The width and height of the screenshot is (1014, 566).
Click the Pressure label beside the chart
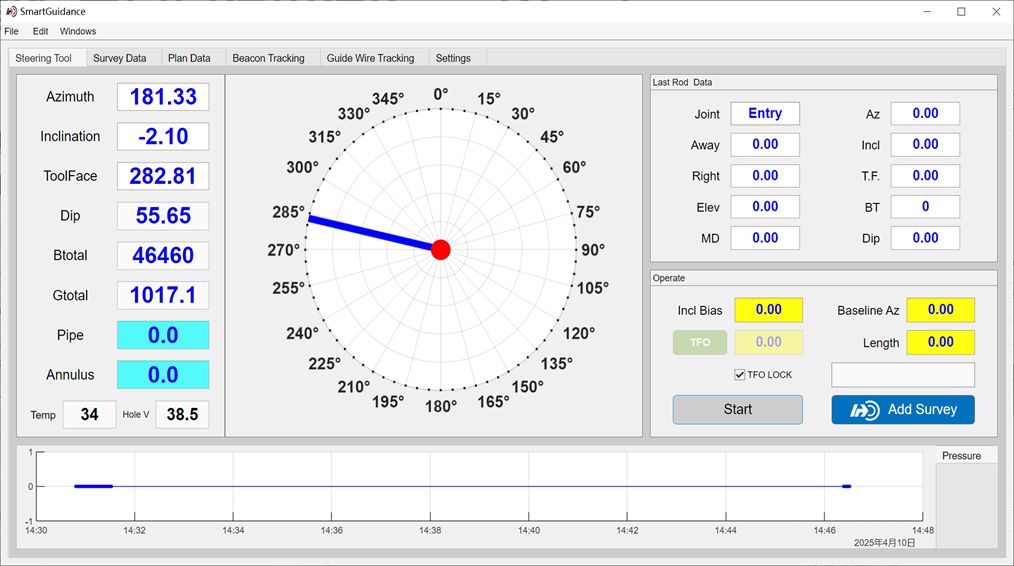pyautogui.click(x=961, y=456)
